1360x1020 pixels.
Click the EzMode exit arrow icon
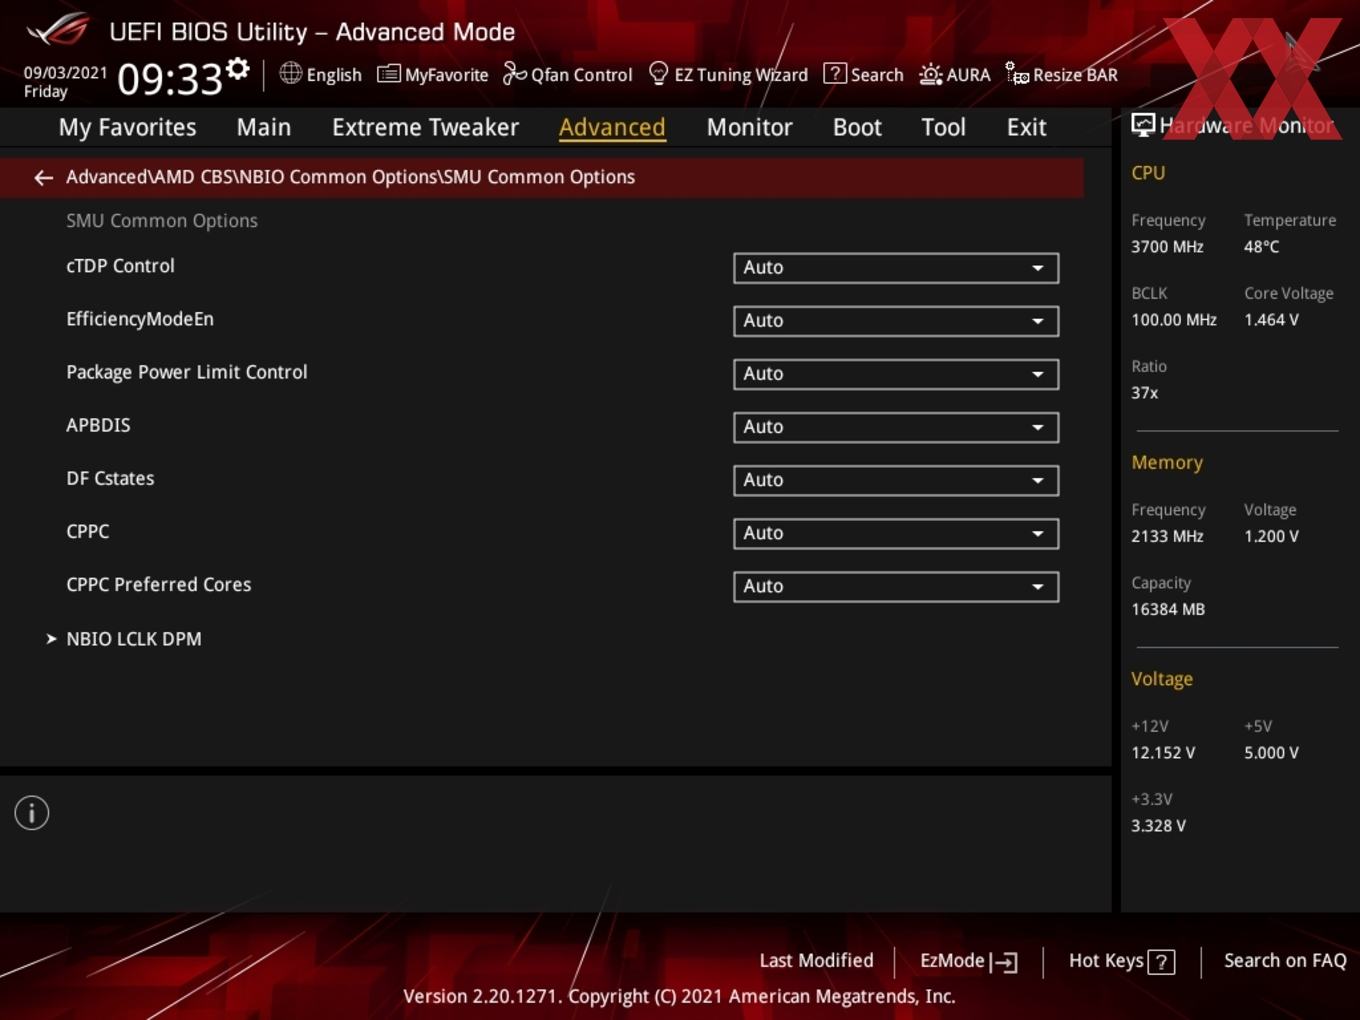[x=1003, y=962]
